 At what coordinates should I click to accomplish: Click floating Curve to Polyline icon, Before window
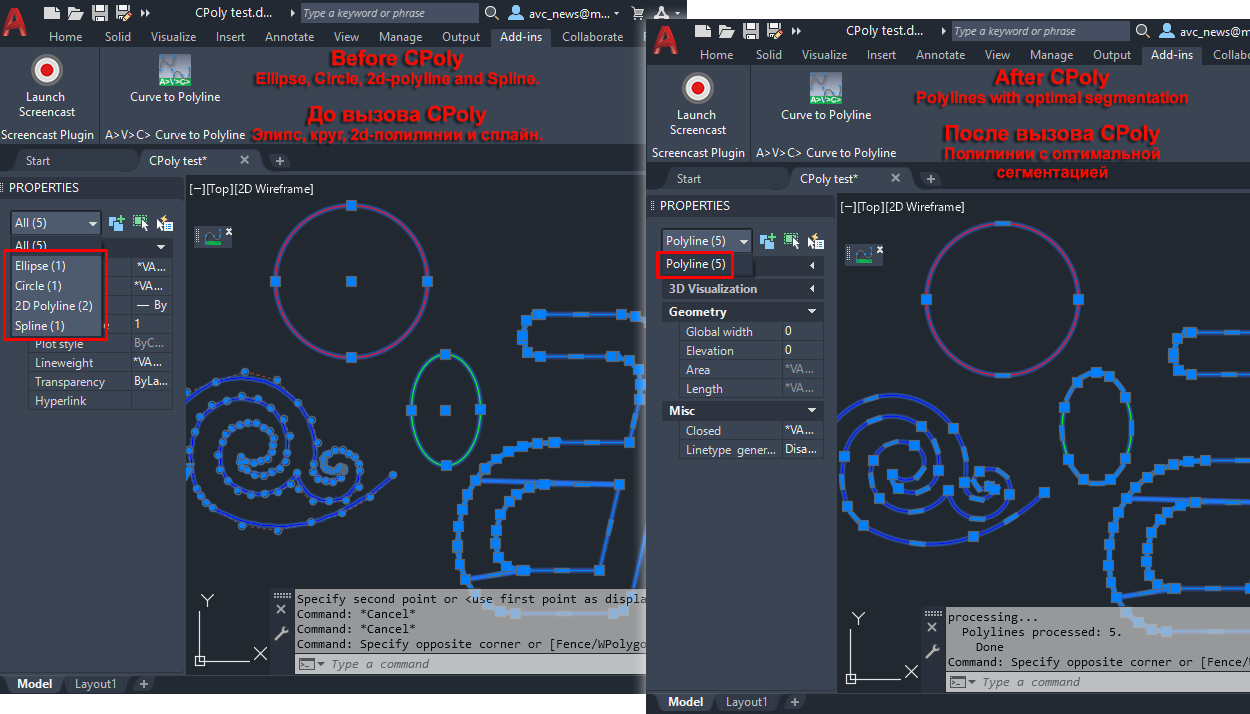[x=212, y=238]
